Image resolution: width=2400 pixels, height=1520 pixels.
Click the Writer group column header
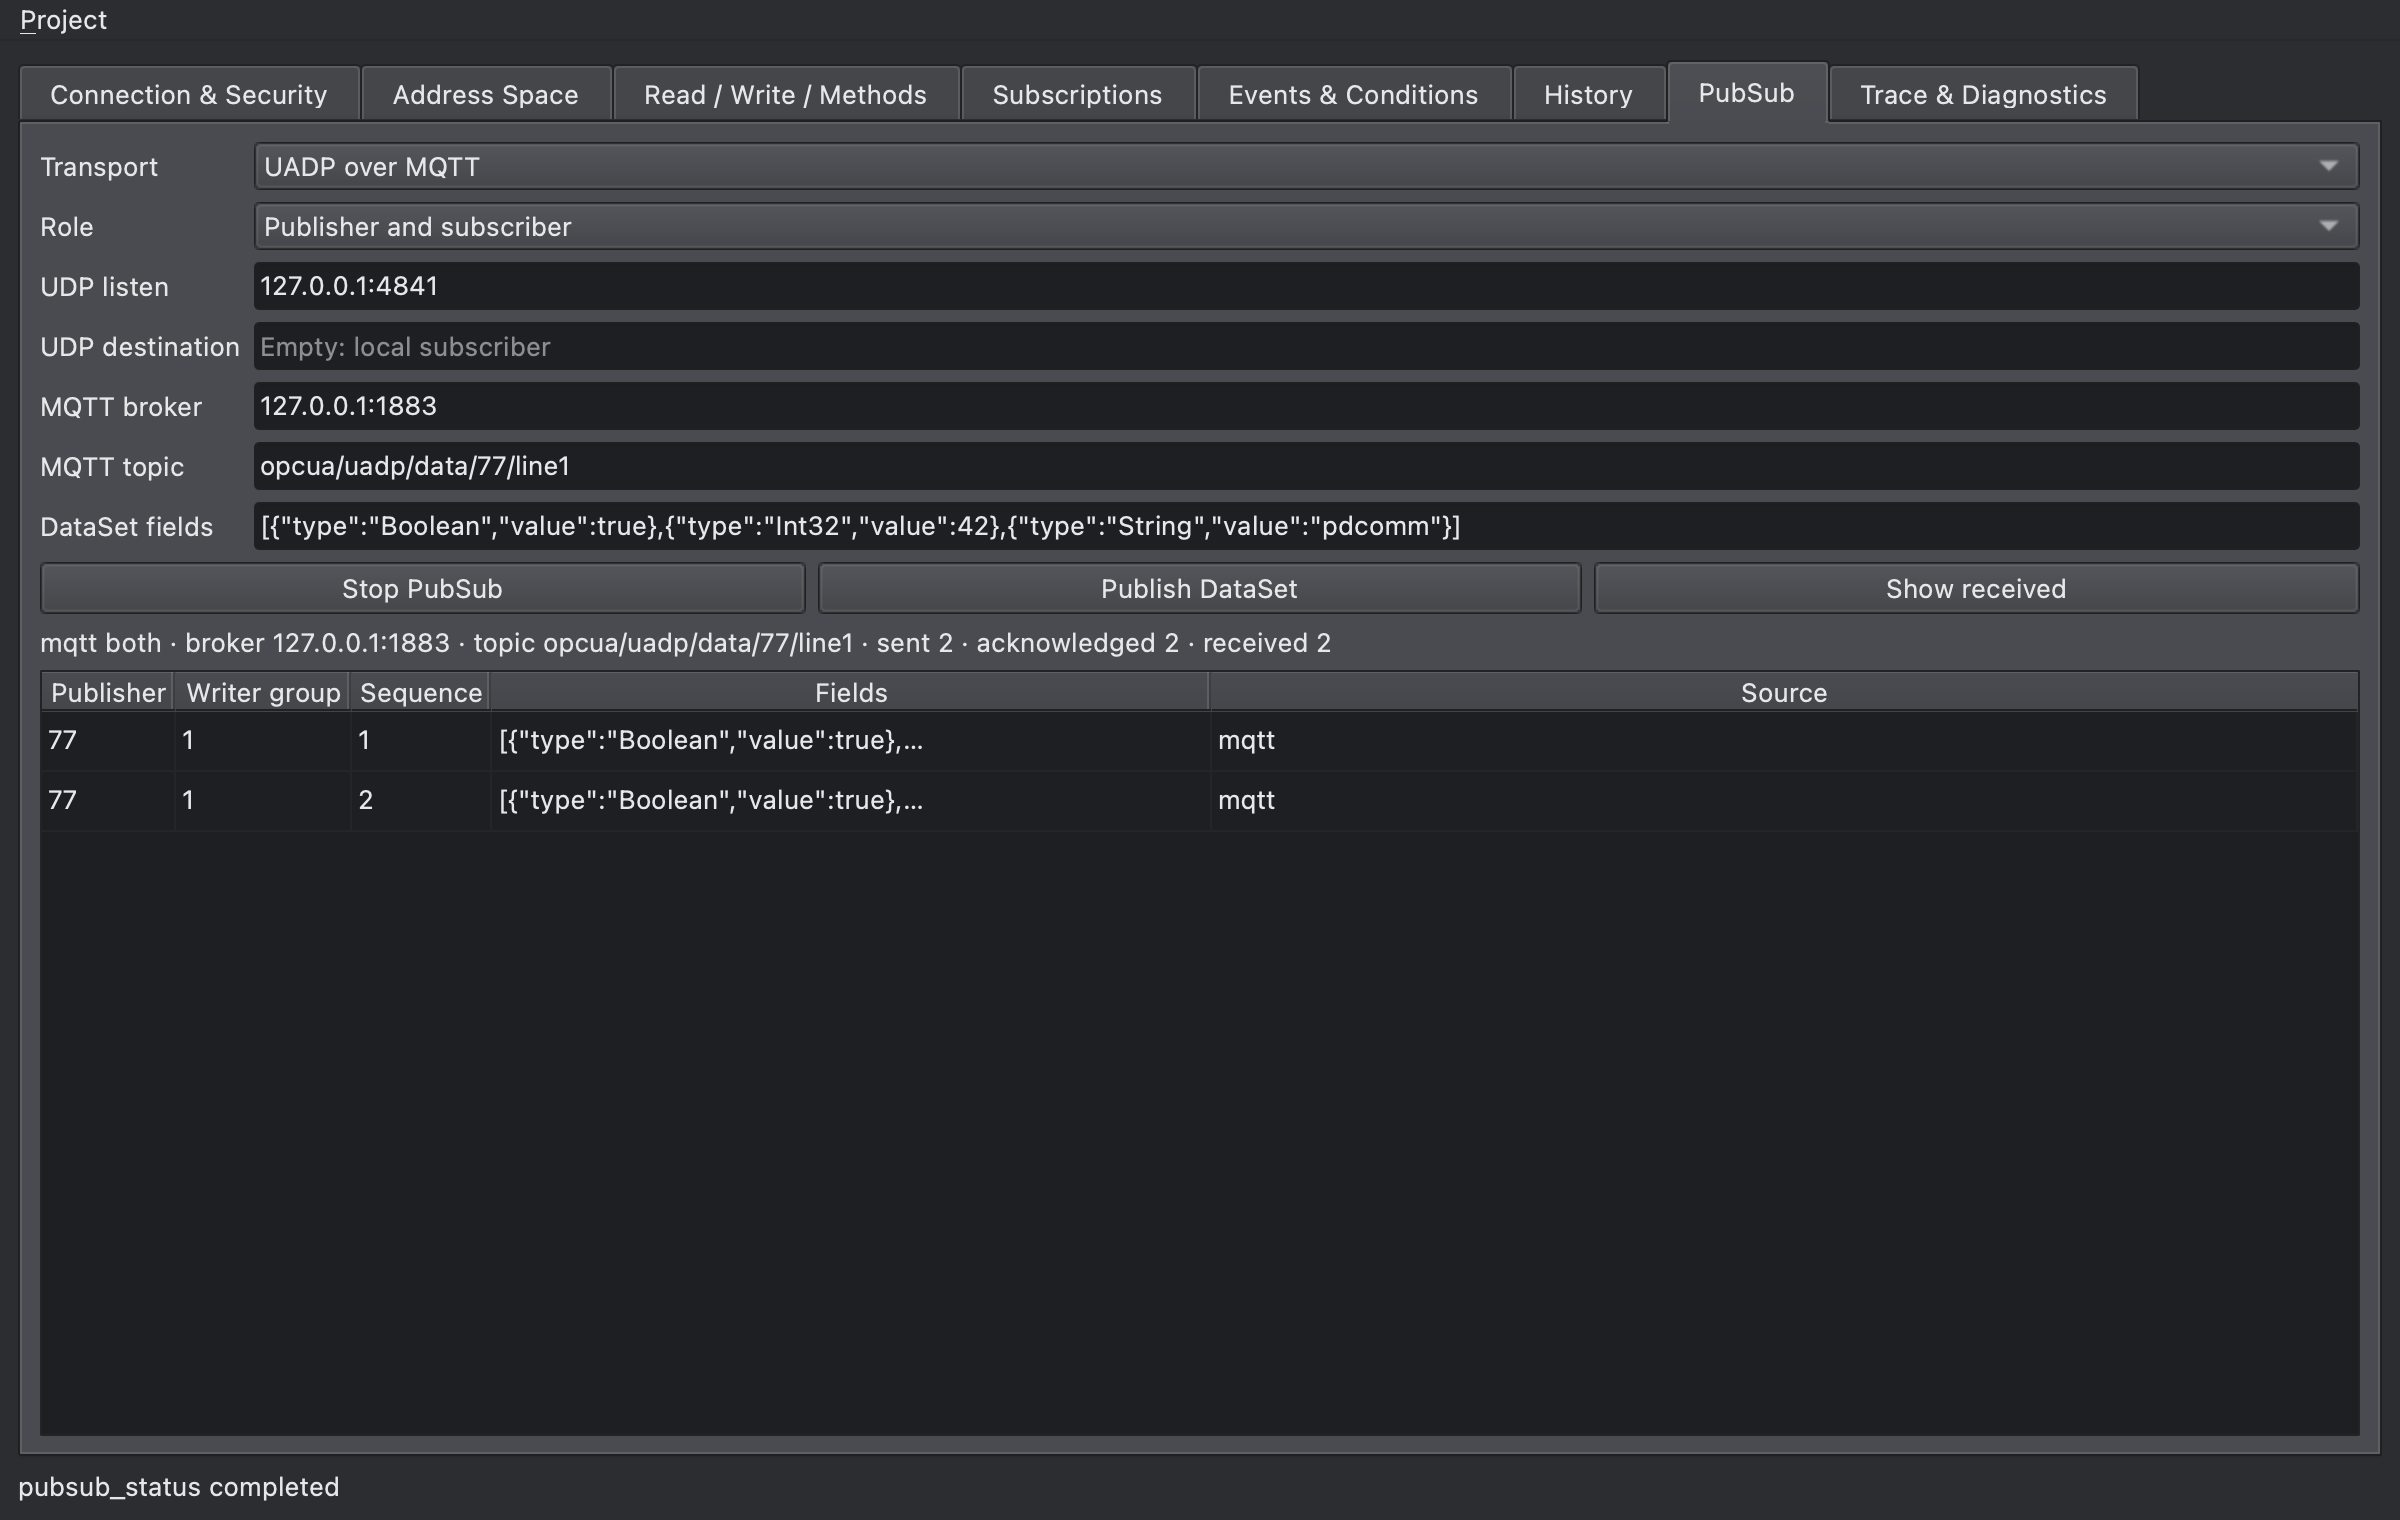(263, 693)
